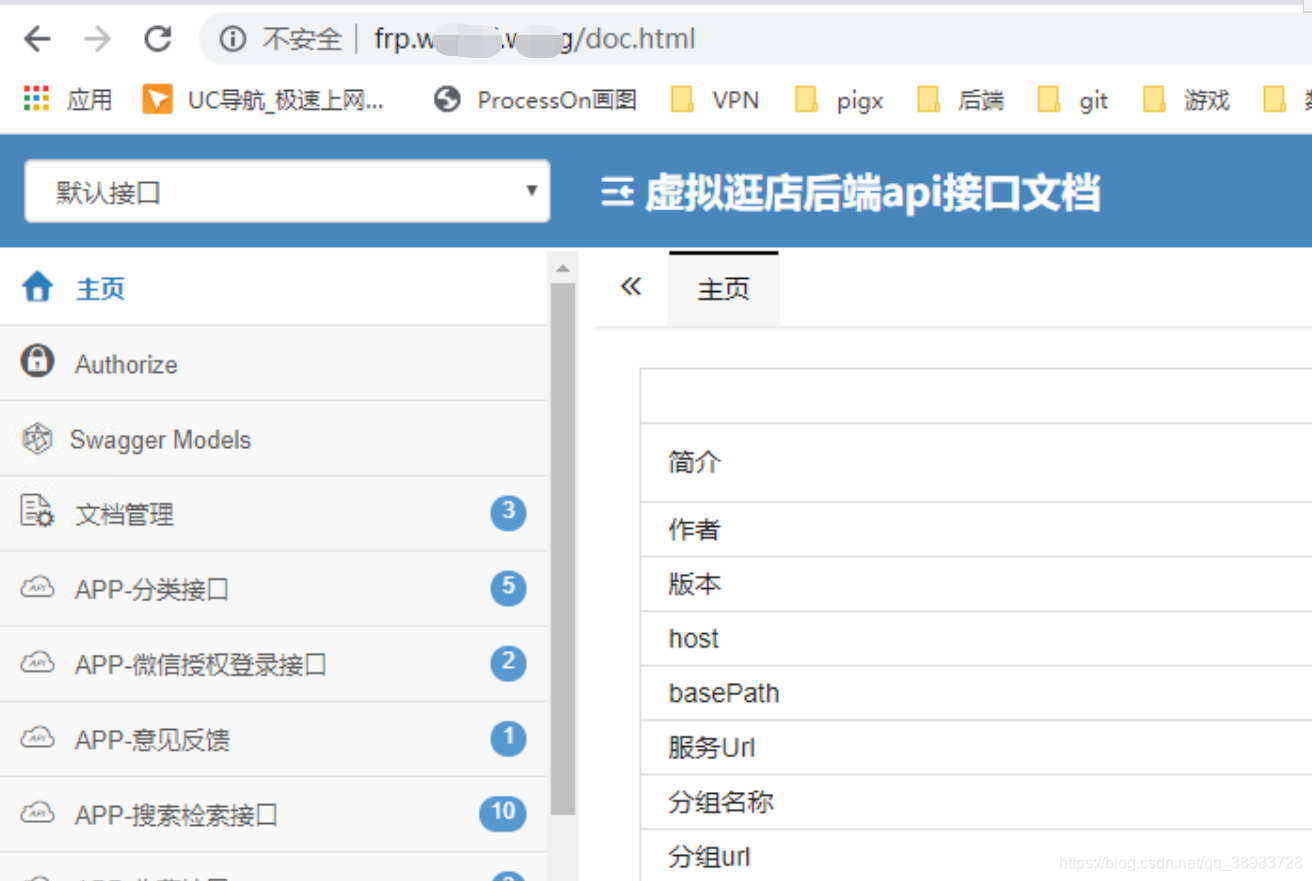Open the UC导航 bookmark

click(x=263, y=99)
